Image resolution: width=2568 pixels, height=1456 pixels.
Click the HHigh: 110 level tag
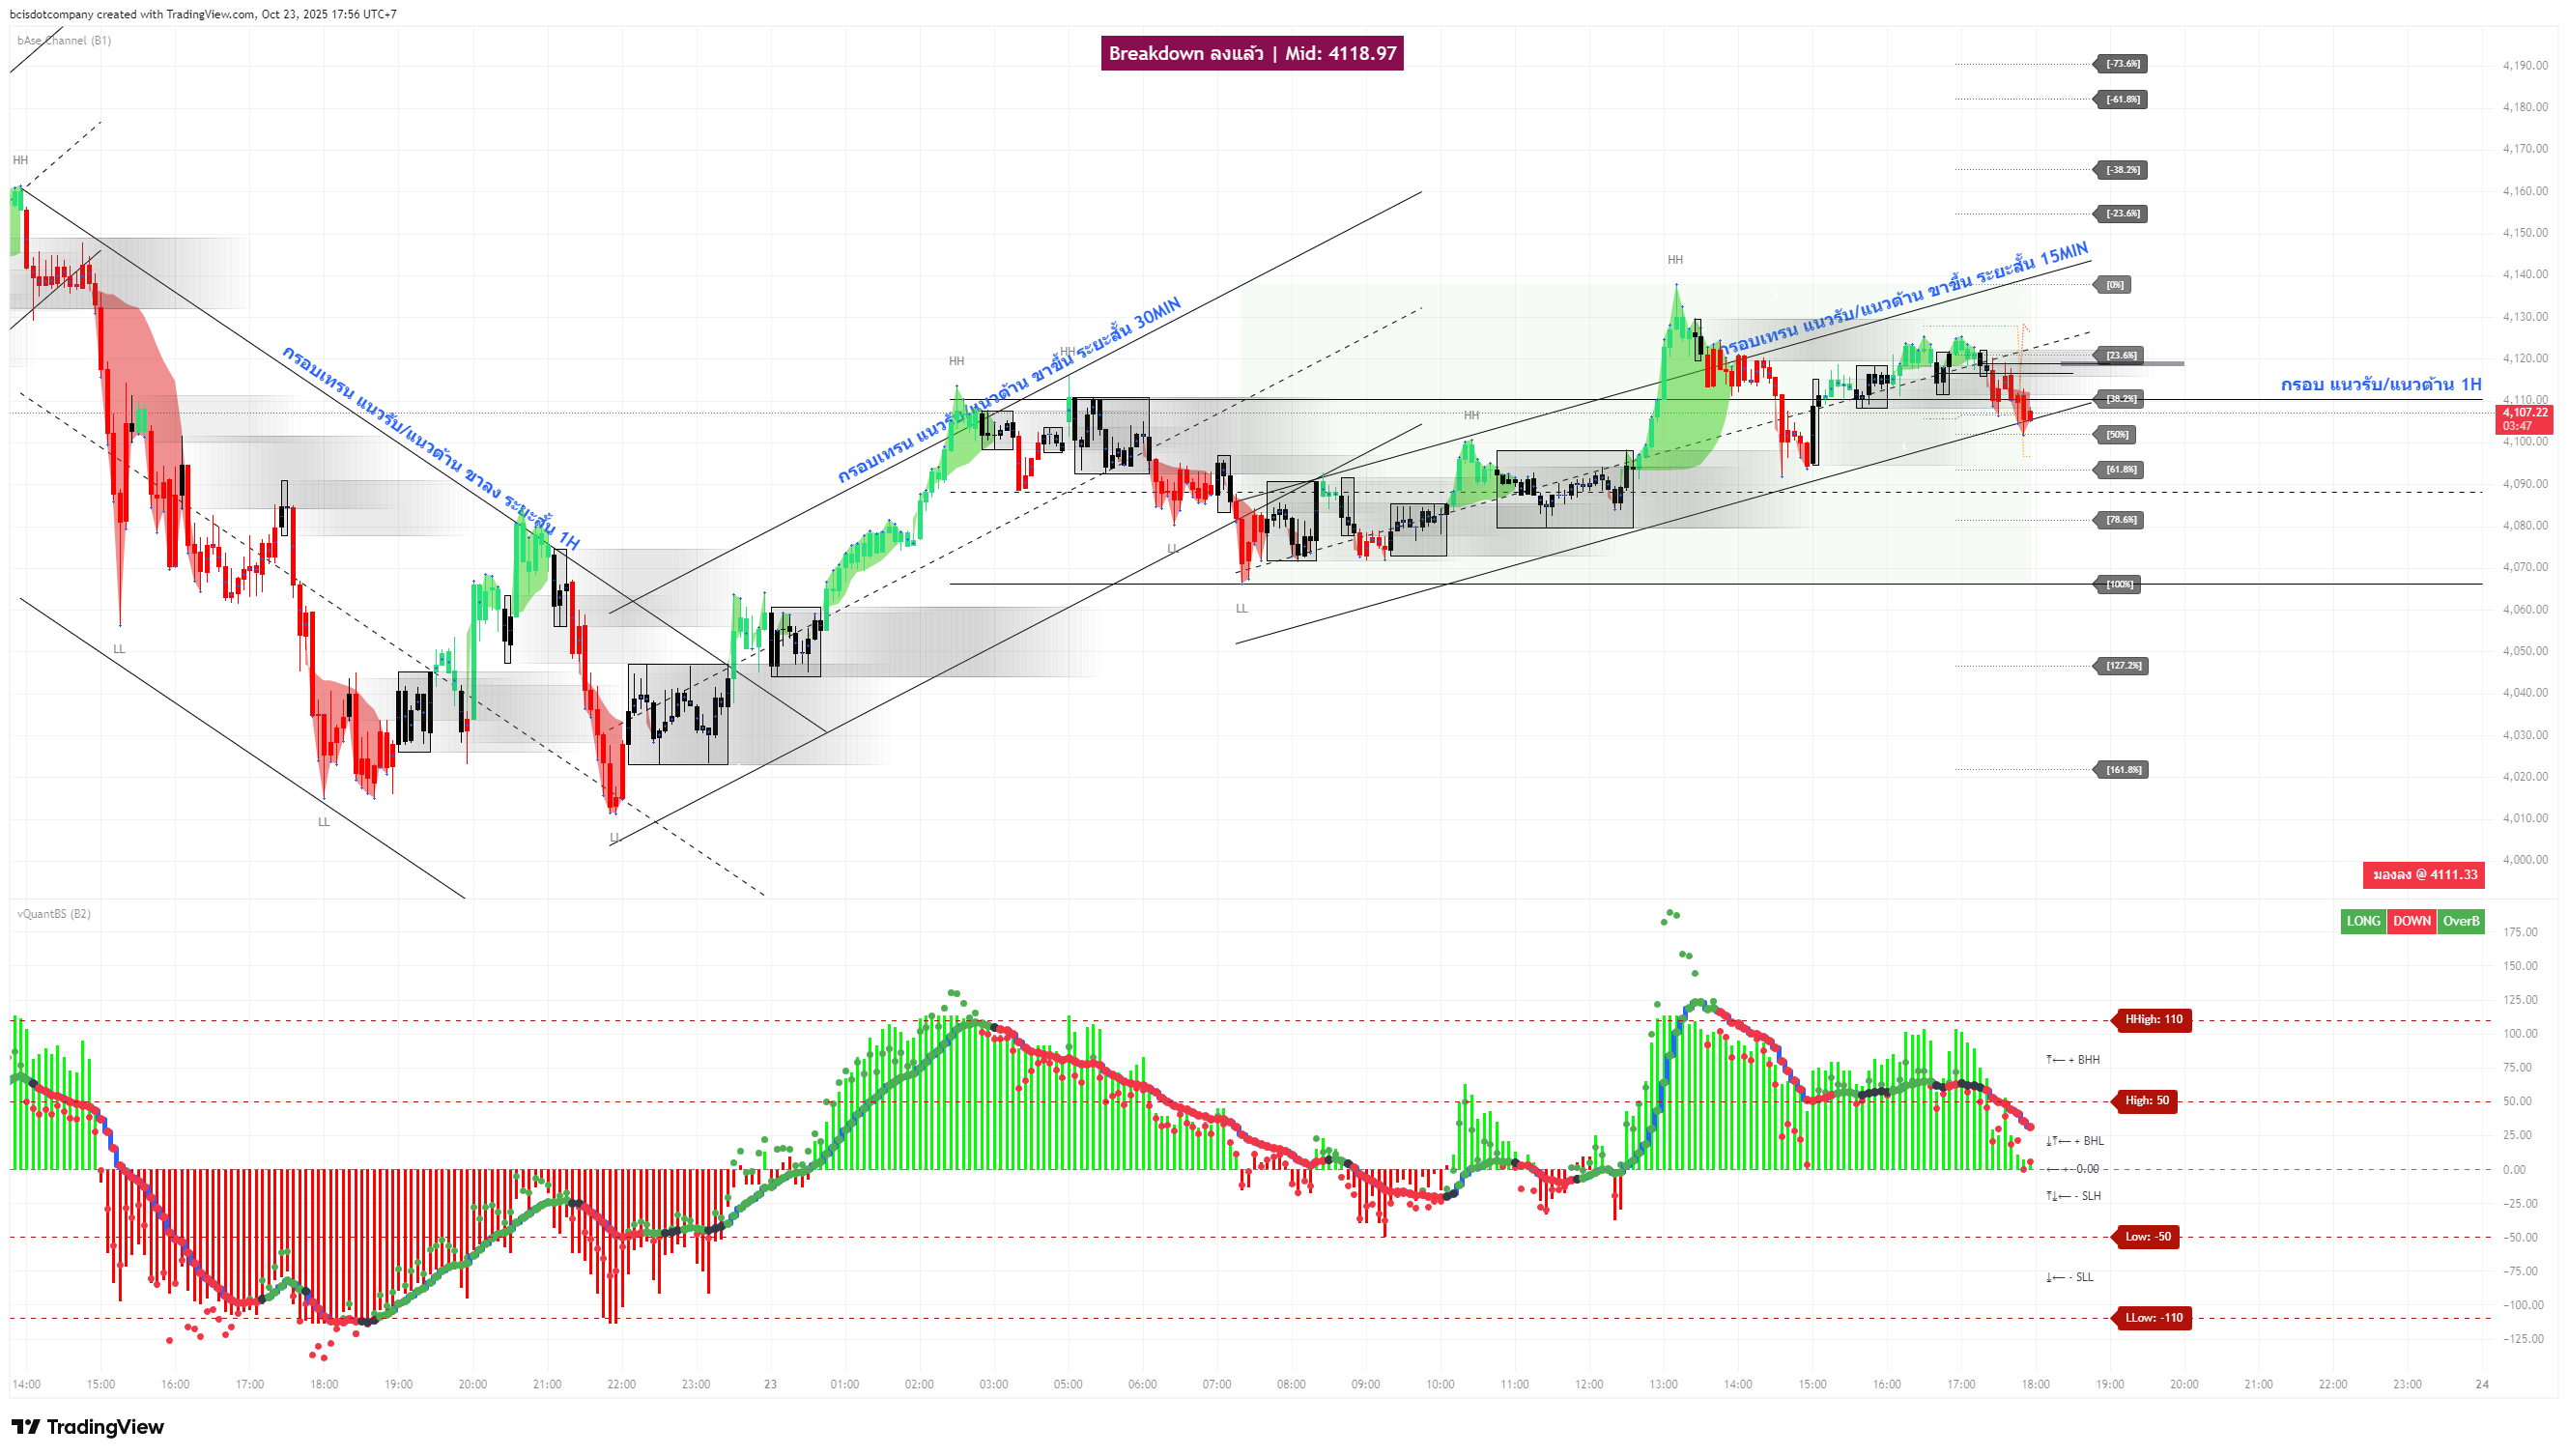2153,1020
